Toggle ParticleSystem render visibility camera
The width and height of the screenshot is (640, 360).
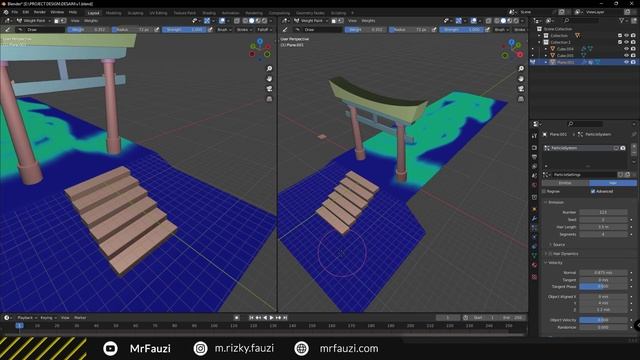click(x=623, y=148)
